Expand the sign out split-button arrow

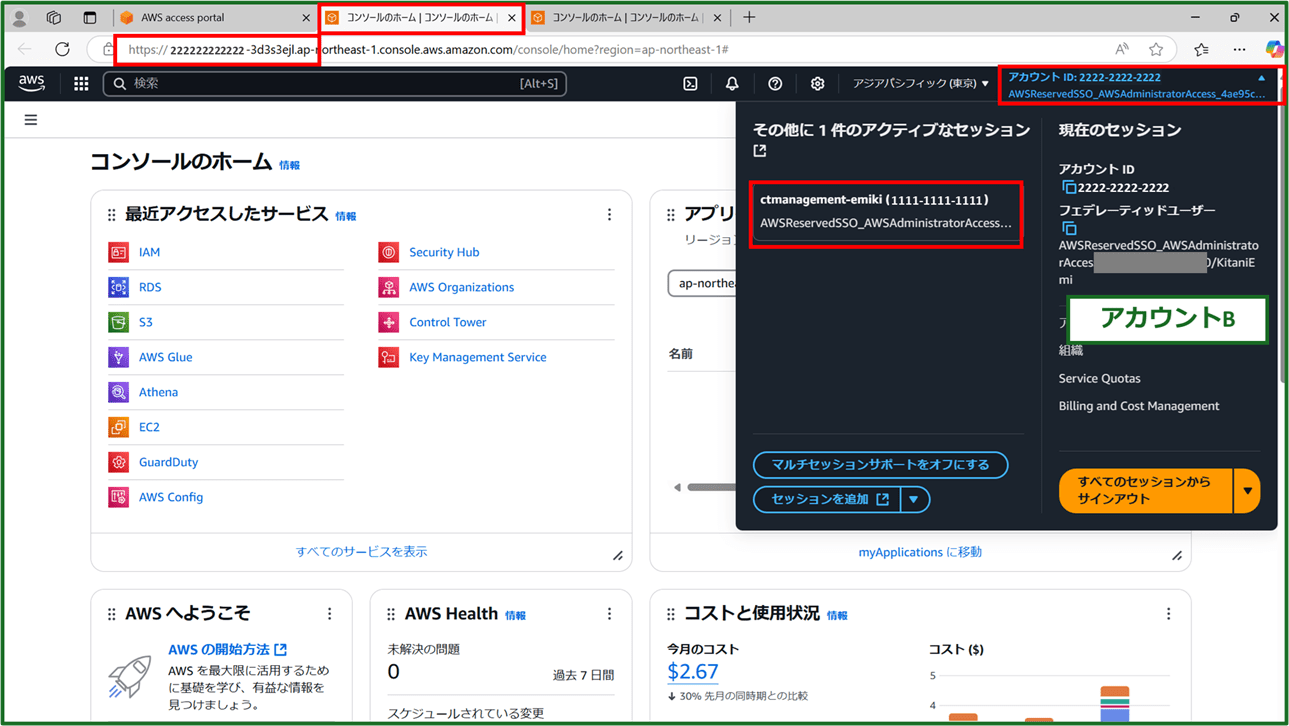click(x=1247, y=491)
